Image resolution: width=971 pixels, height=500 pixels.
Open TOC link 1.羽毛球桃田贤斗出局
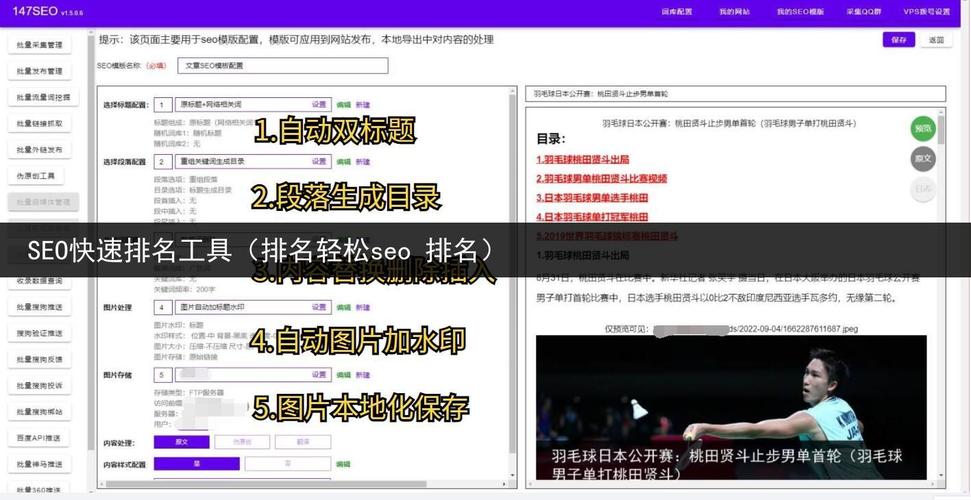(583, 159)
